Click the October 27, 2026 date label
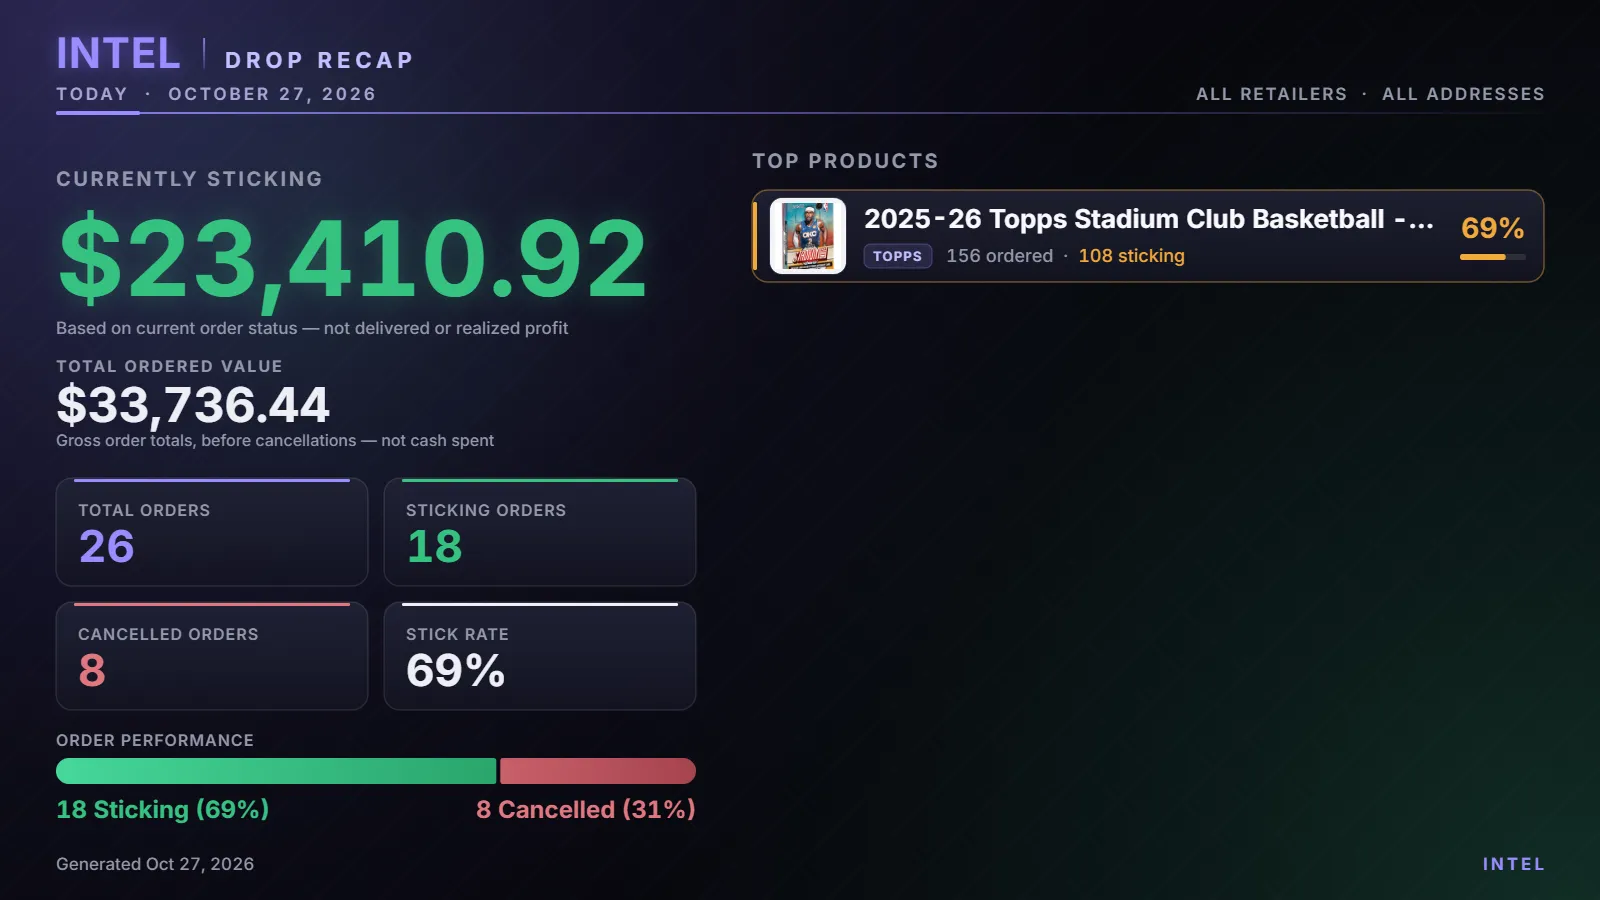 point(272,94)
